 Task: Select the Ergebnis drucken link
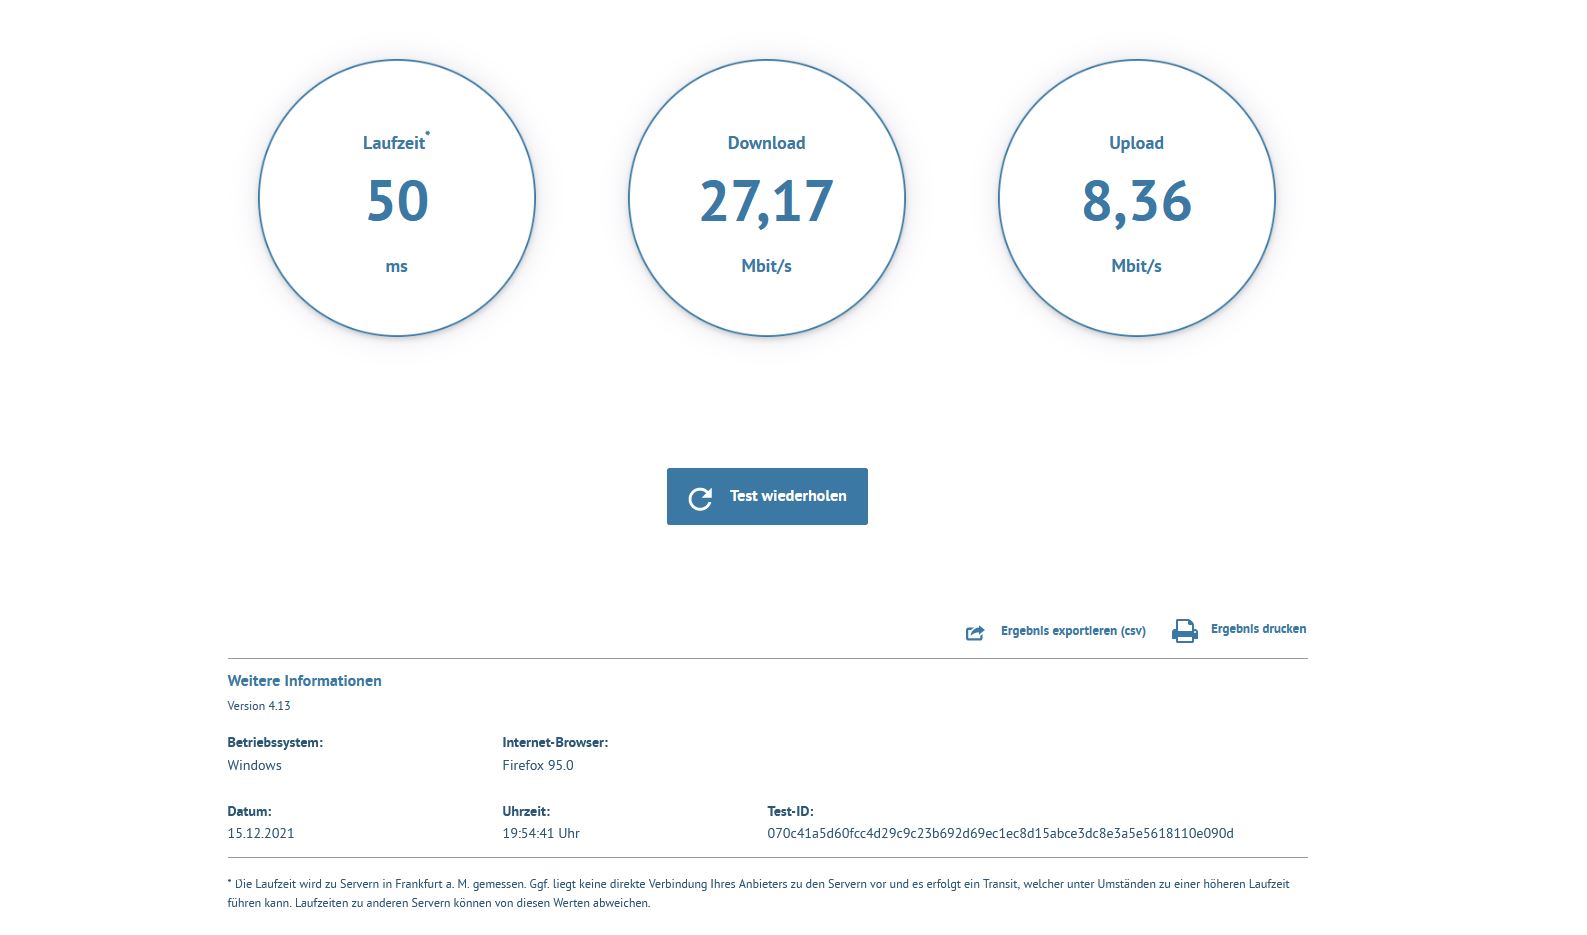tap(1258, 629)
